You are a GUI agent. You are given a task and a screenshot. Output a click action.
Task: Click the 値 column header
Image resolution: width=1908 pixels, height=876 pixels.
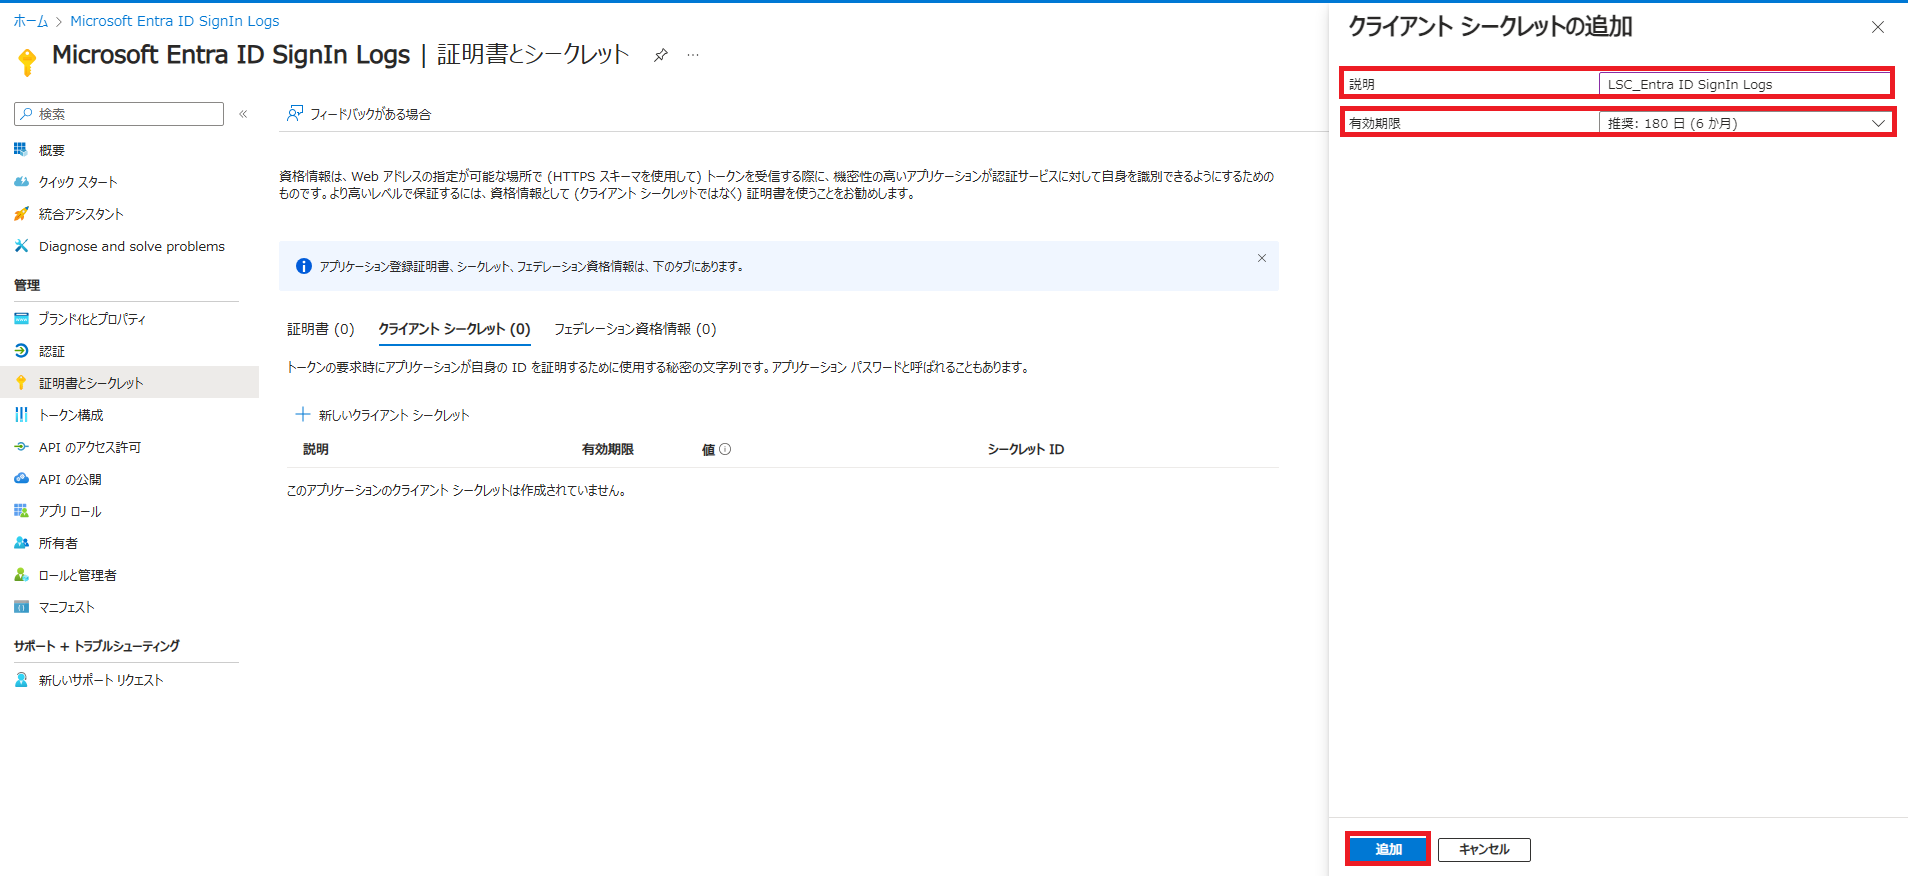click(x=708, y=449)
